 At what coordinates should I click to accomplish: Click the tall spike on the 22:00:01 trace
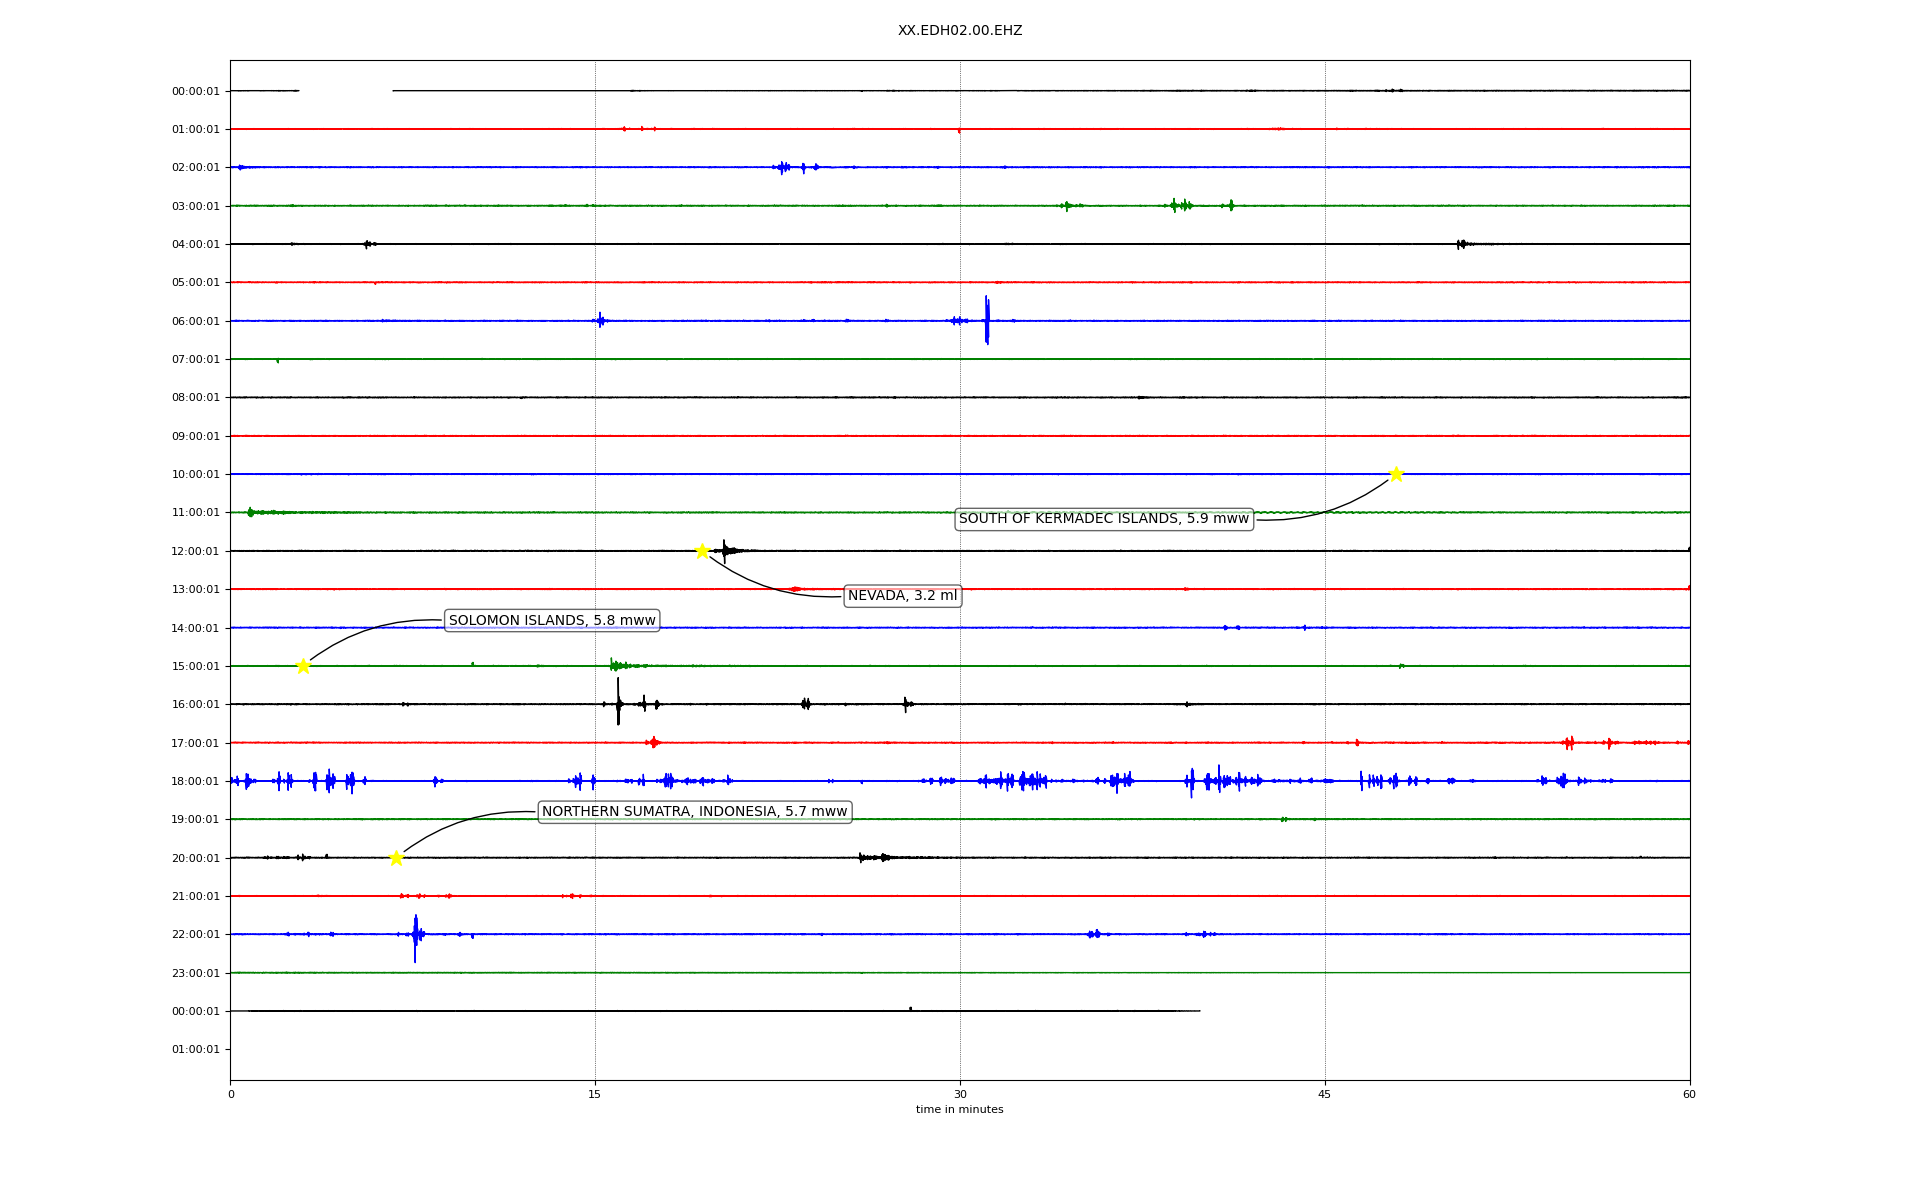tap(415, 936)
